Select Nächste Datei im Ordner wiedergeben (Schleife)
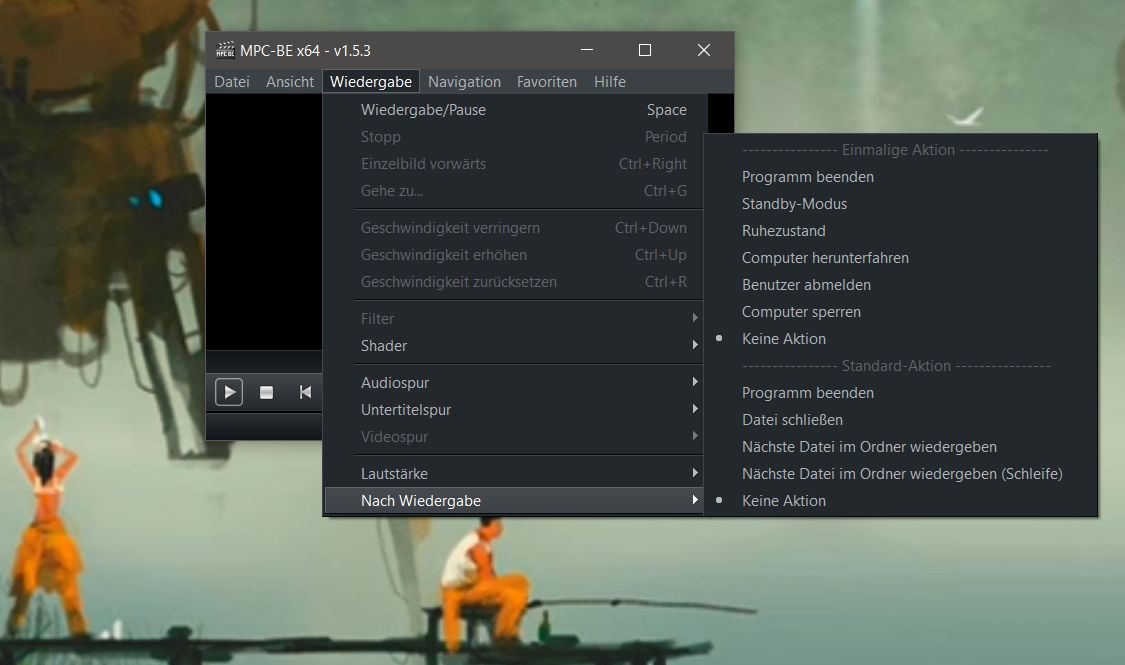Viewport: 1125px width, 665px height. point(901,474)
